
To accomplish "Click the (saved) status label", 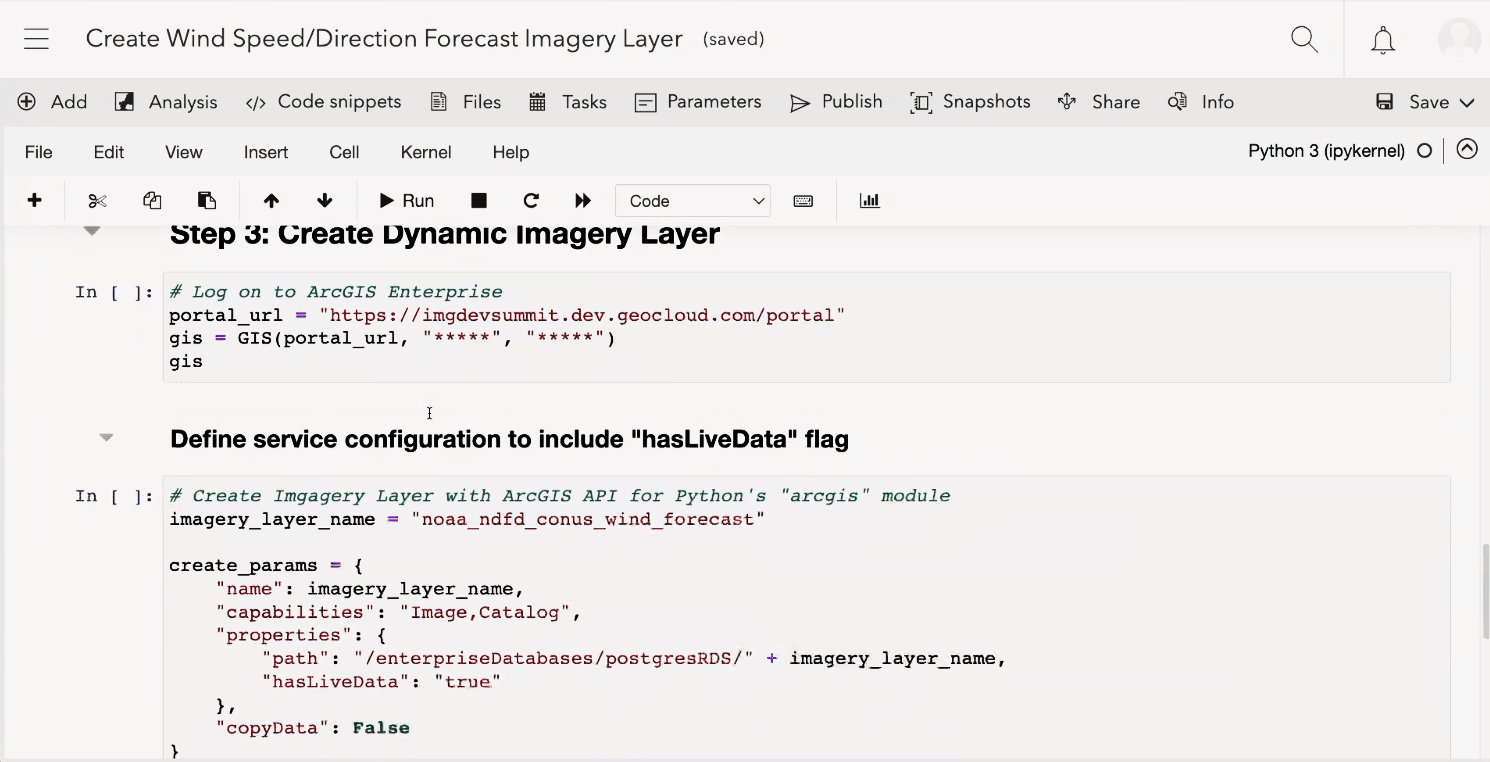I will tap(734, 39).
